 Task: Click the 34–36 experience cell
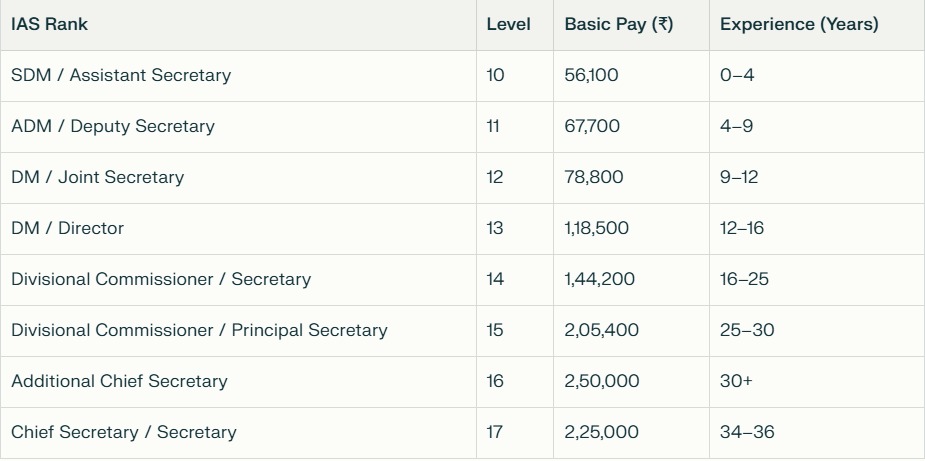746,432
